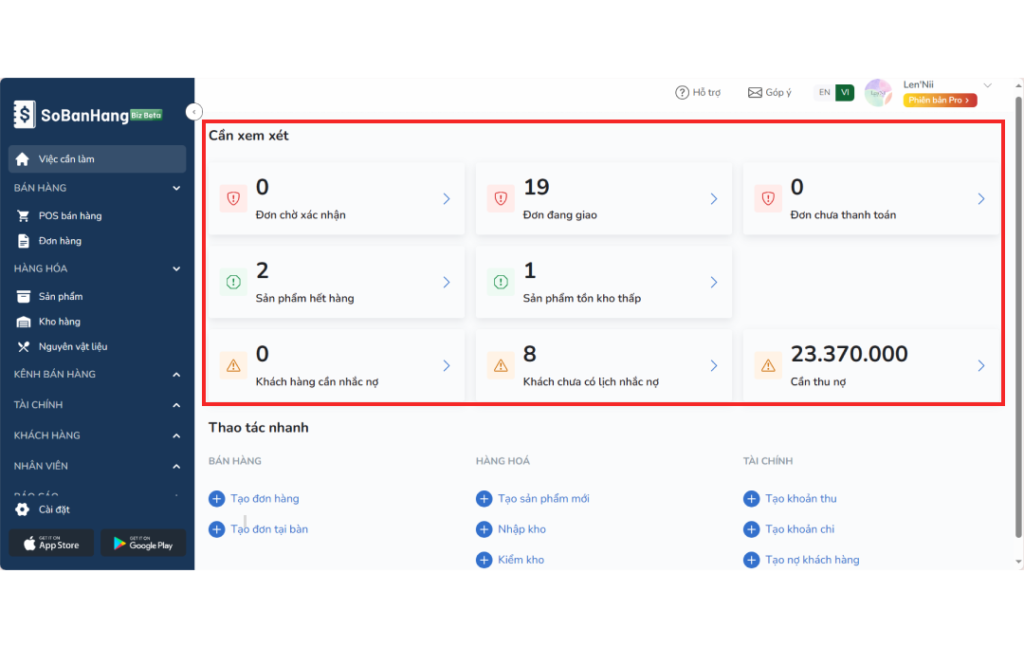Click the green alert icon for Sản phẩm hết hàng
Image resolution: width=1024 pixels, height=647 pixels.
pos(233,282)
